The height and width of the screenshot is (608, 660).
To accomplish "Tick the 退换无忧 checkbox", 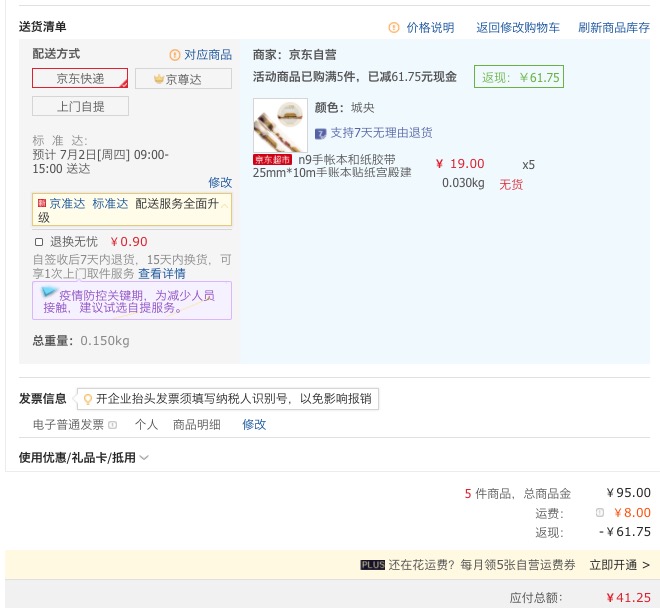I will [39, 242].
